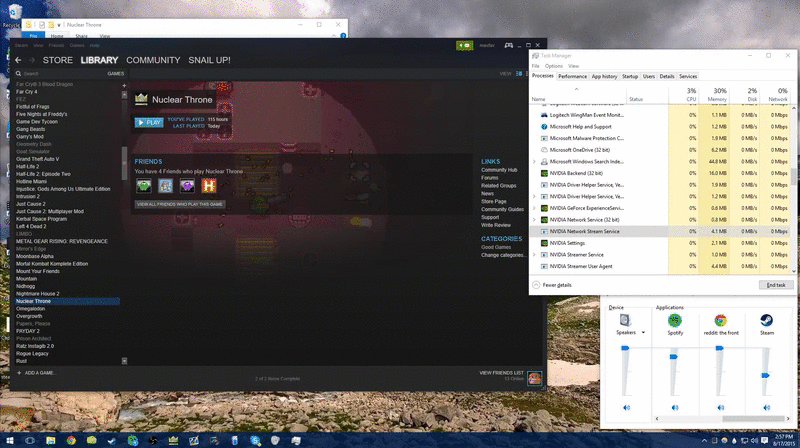
Task: Click the Steam taskbar icon
Action: (x=112, y=440)
